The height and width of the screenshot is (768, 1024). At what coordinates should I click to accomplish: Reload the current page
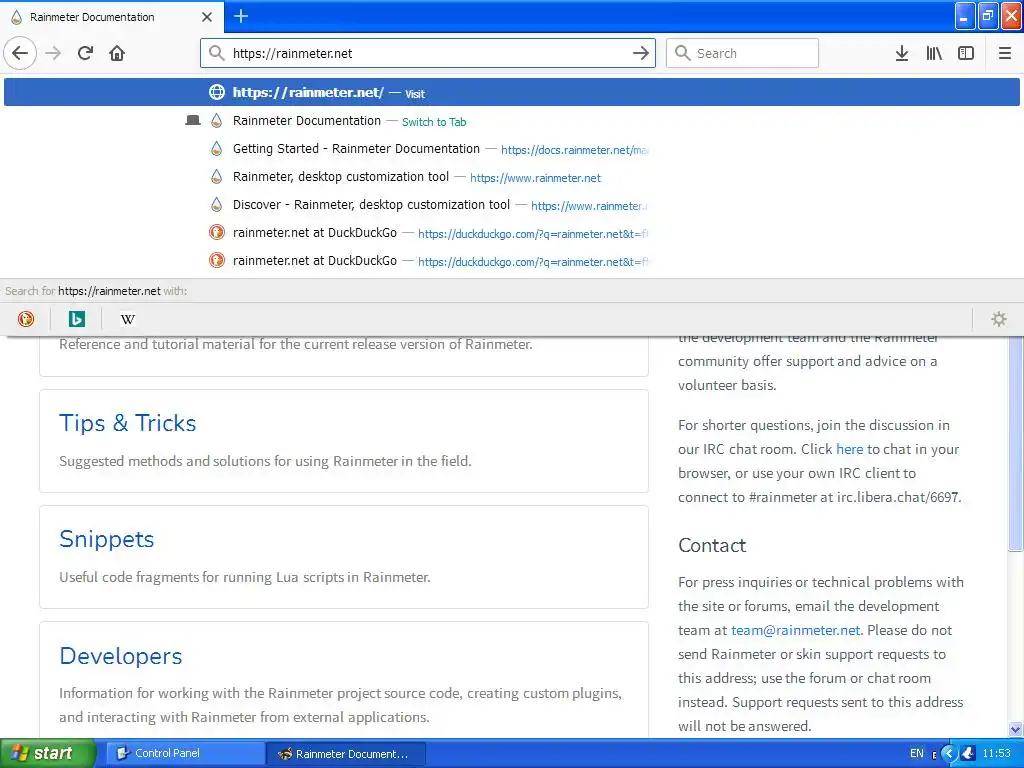86,53
